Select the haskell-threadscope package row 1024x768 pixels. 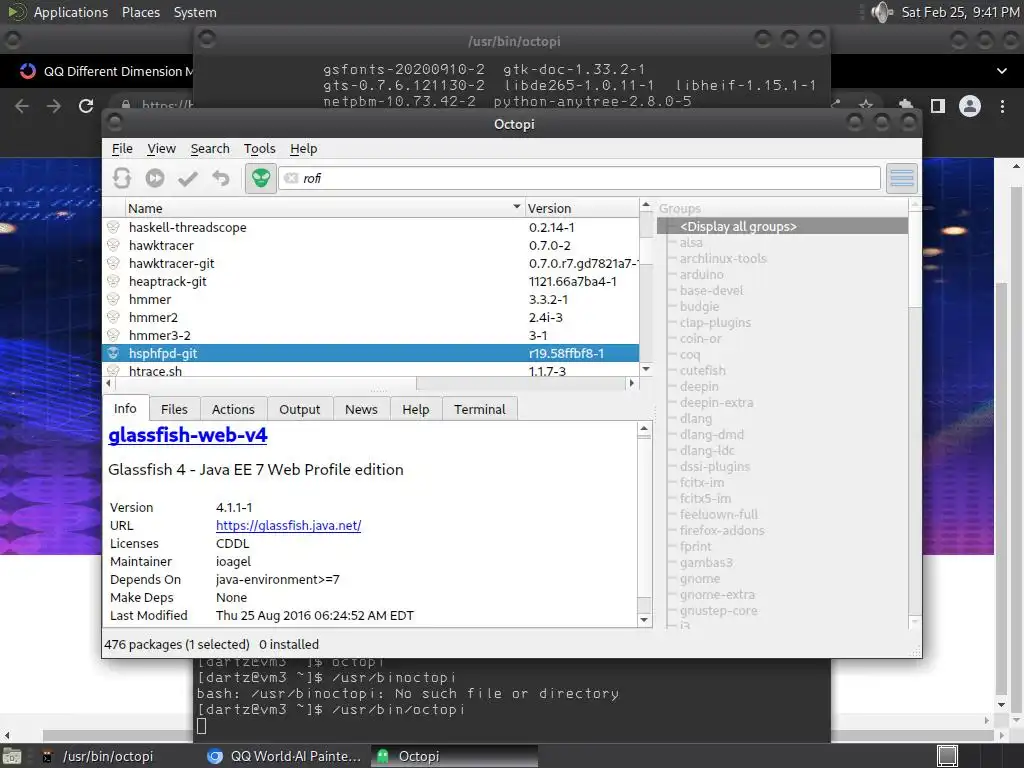click(370, 227)
